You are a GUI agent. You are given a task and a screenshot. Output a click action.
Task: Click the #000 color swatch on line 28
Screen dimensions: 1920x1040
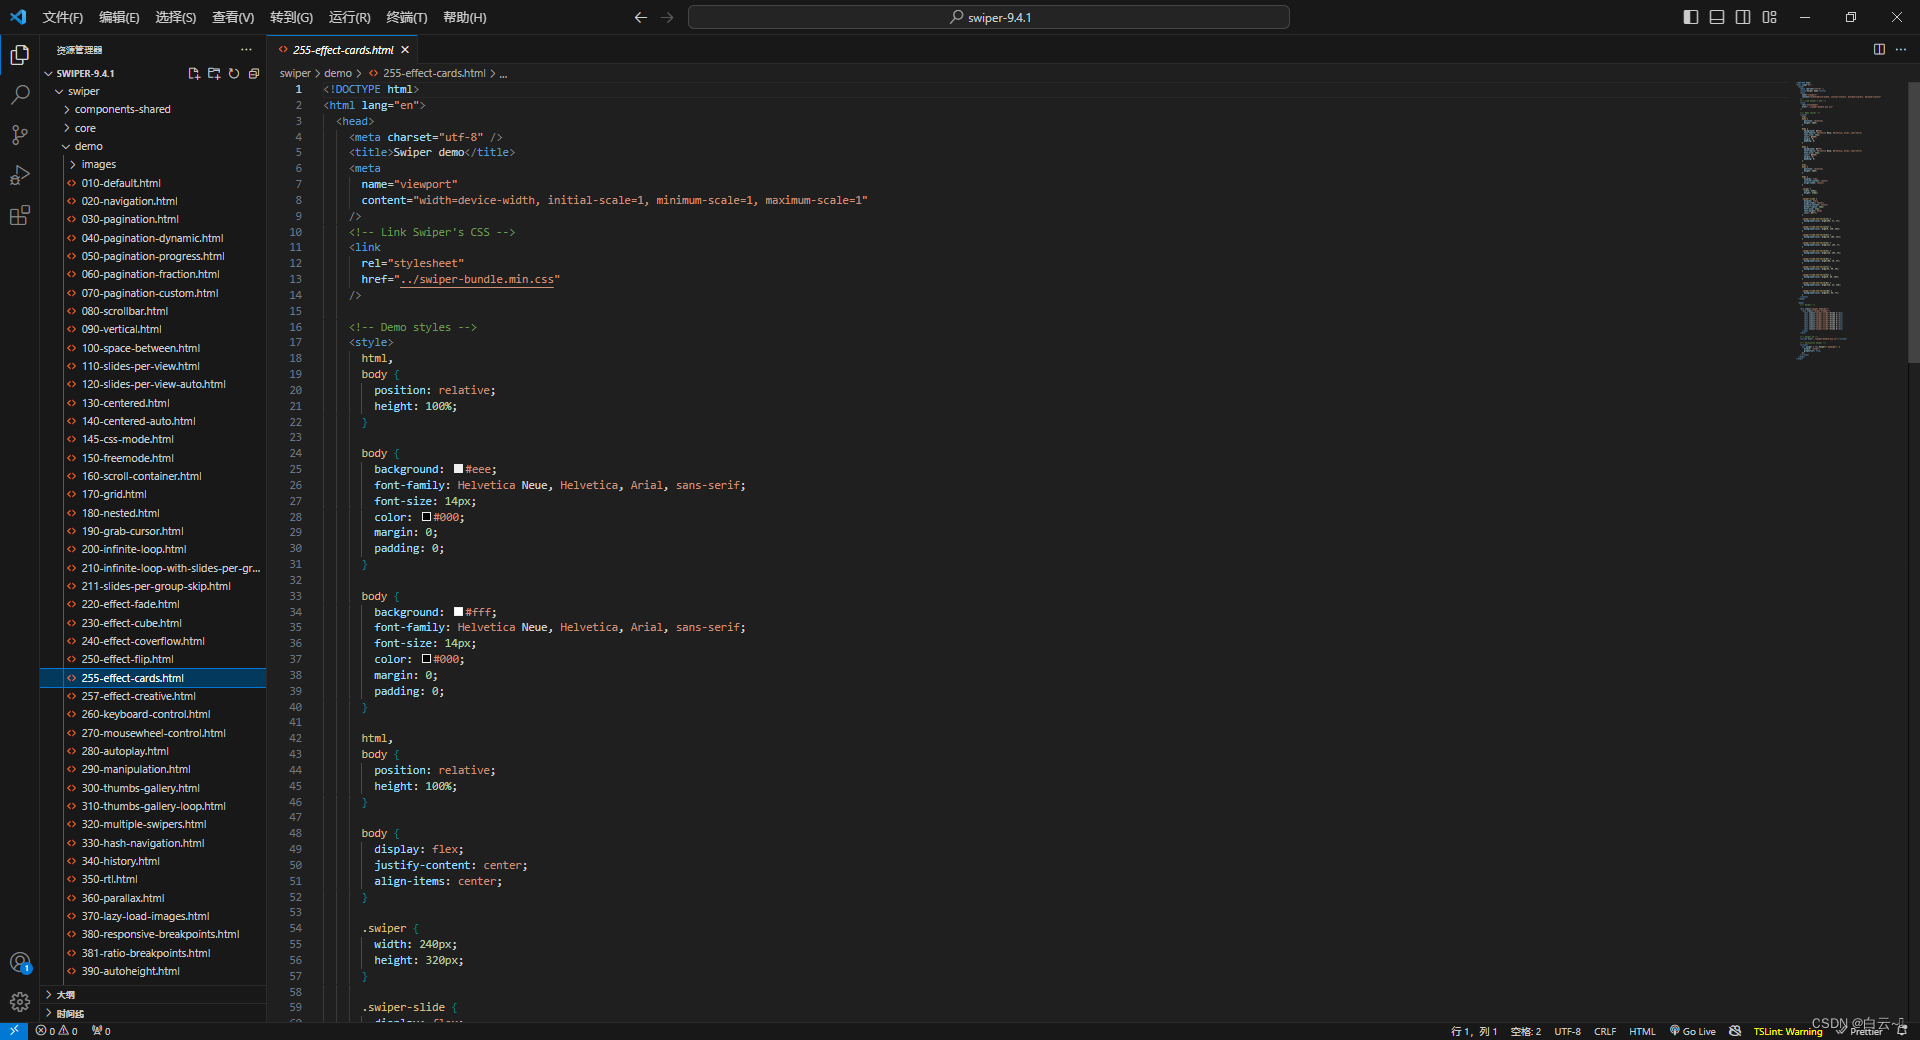[426, 517]
